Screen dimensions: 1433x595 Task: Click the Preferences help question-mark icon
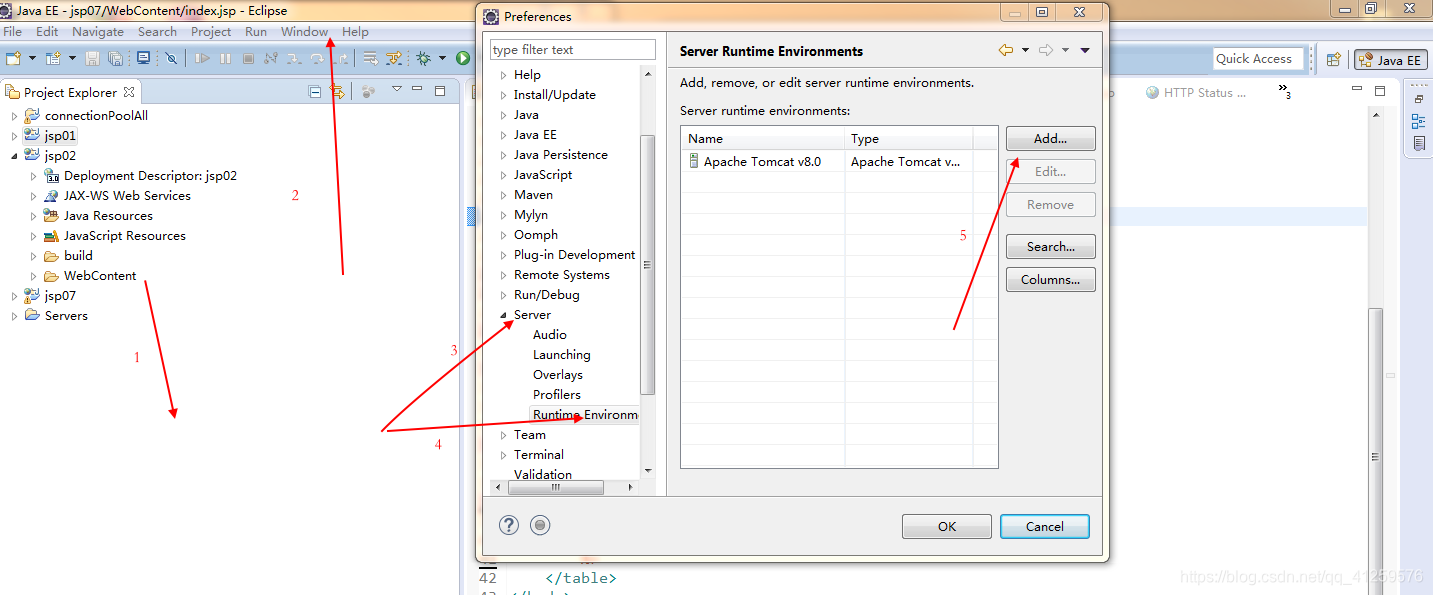pyautogui.click(x=509, y=525)
